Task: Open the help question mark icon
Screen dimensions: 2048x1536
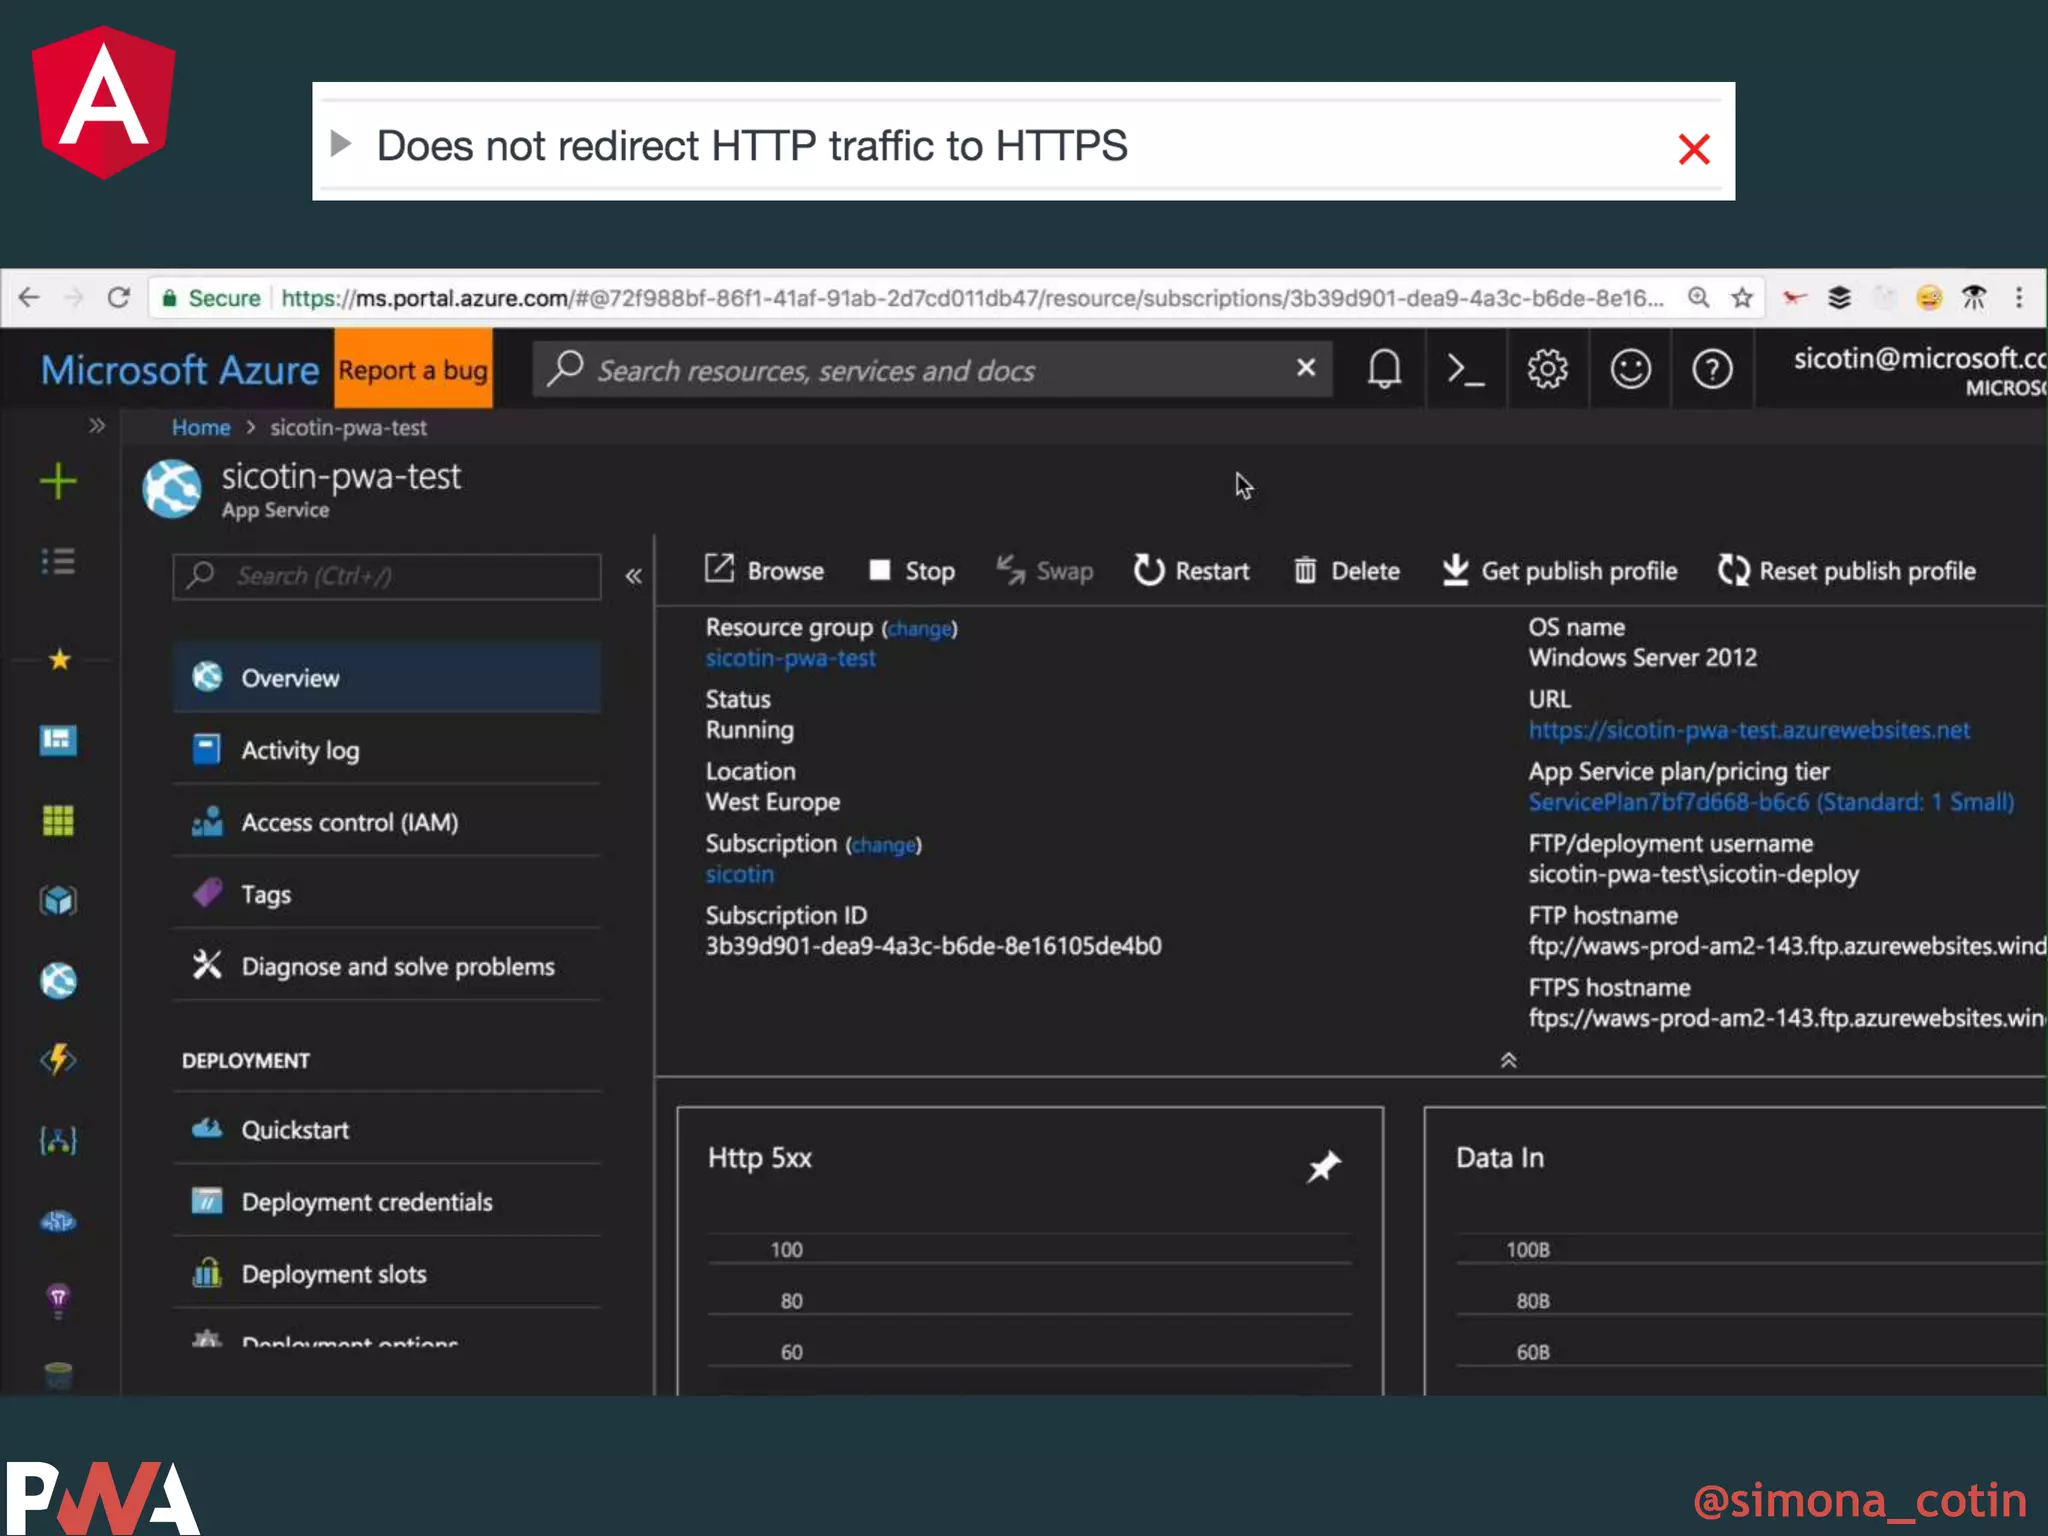Action: (1712, 370)
